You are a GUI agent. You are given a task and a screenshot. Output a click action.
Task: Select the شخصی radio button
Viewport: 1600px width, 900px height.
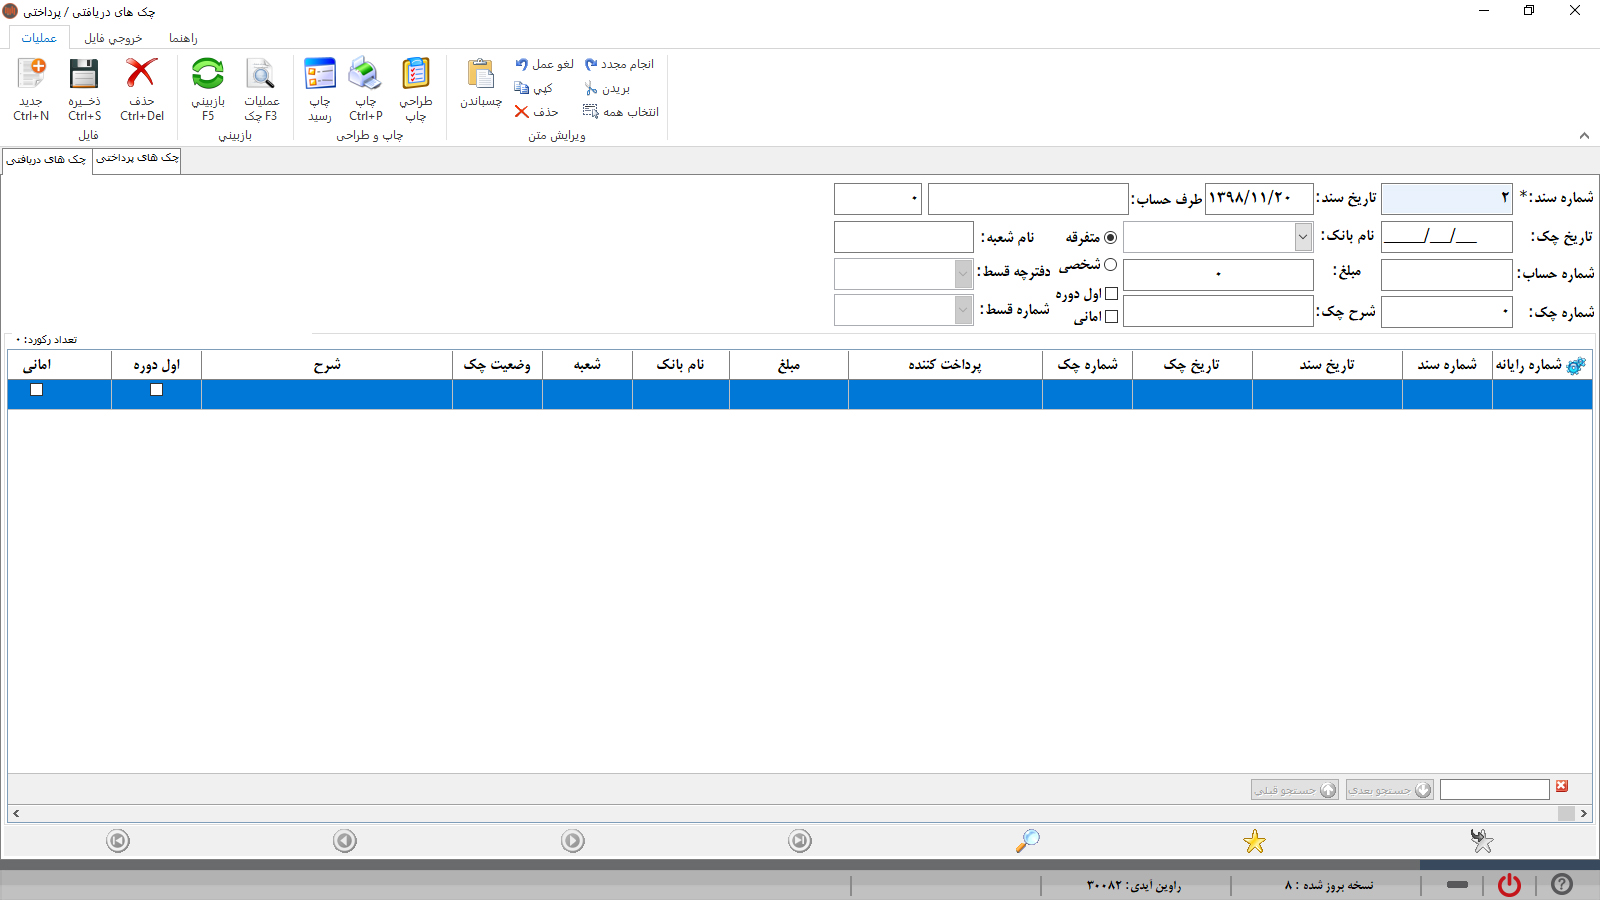click(x=1110, y=265)
